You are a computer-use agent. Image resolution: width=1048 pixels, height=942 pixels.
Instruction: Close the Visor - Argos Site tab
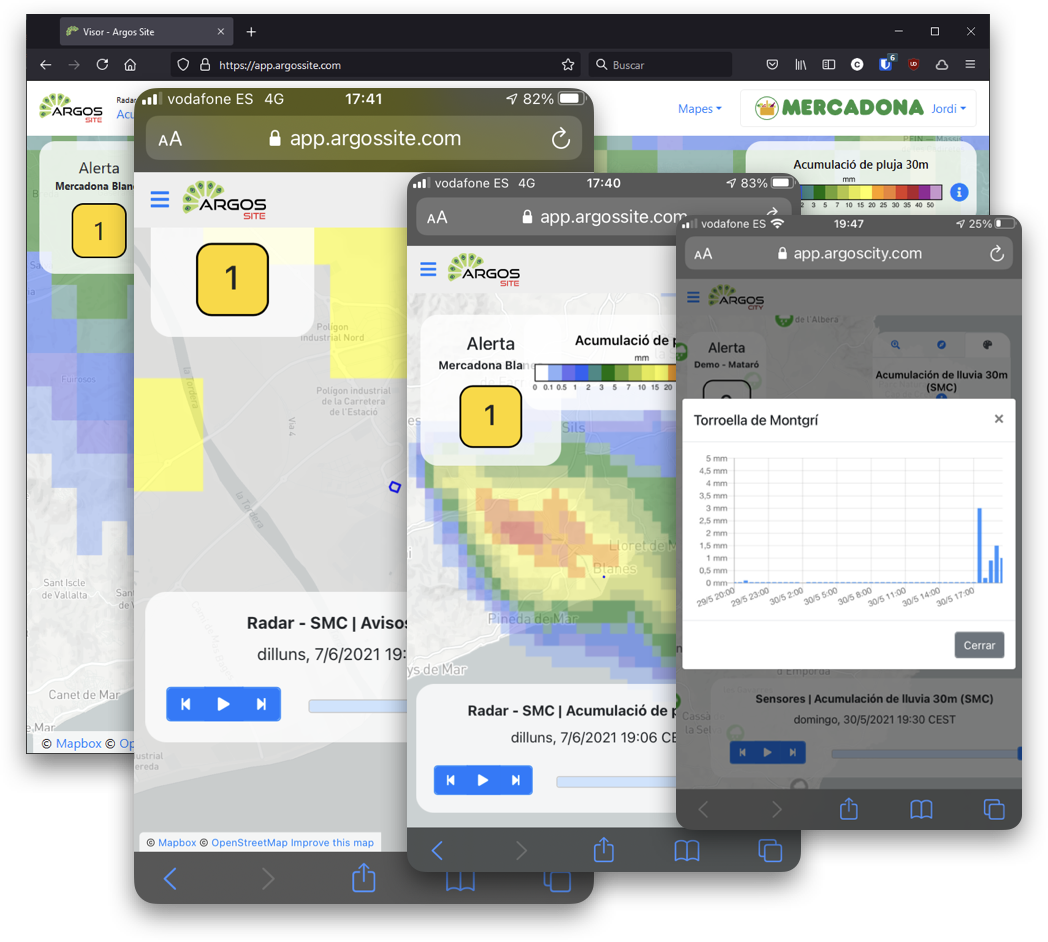221,31
